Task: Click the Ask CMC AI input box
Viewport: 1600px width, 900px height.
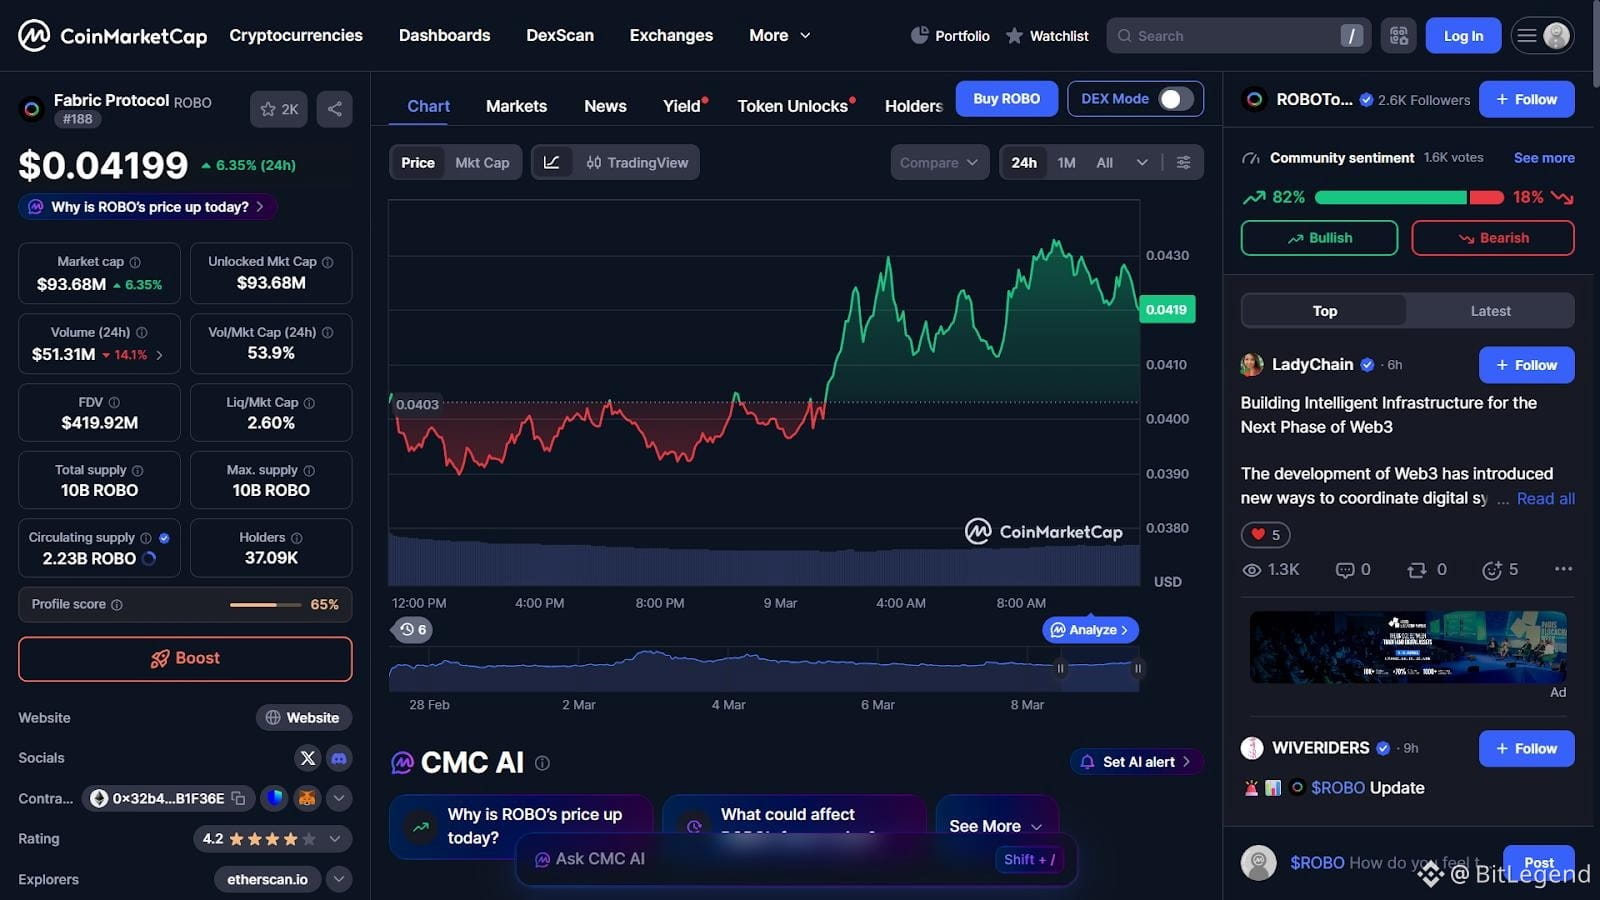Action: coord(796,859)
